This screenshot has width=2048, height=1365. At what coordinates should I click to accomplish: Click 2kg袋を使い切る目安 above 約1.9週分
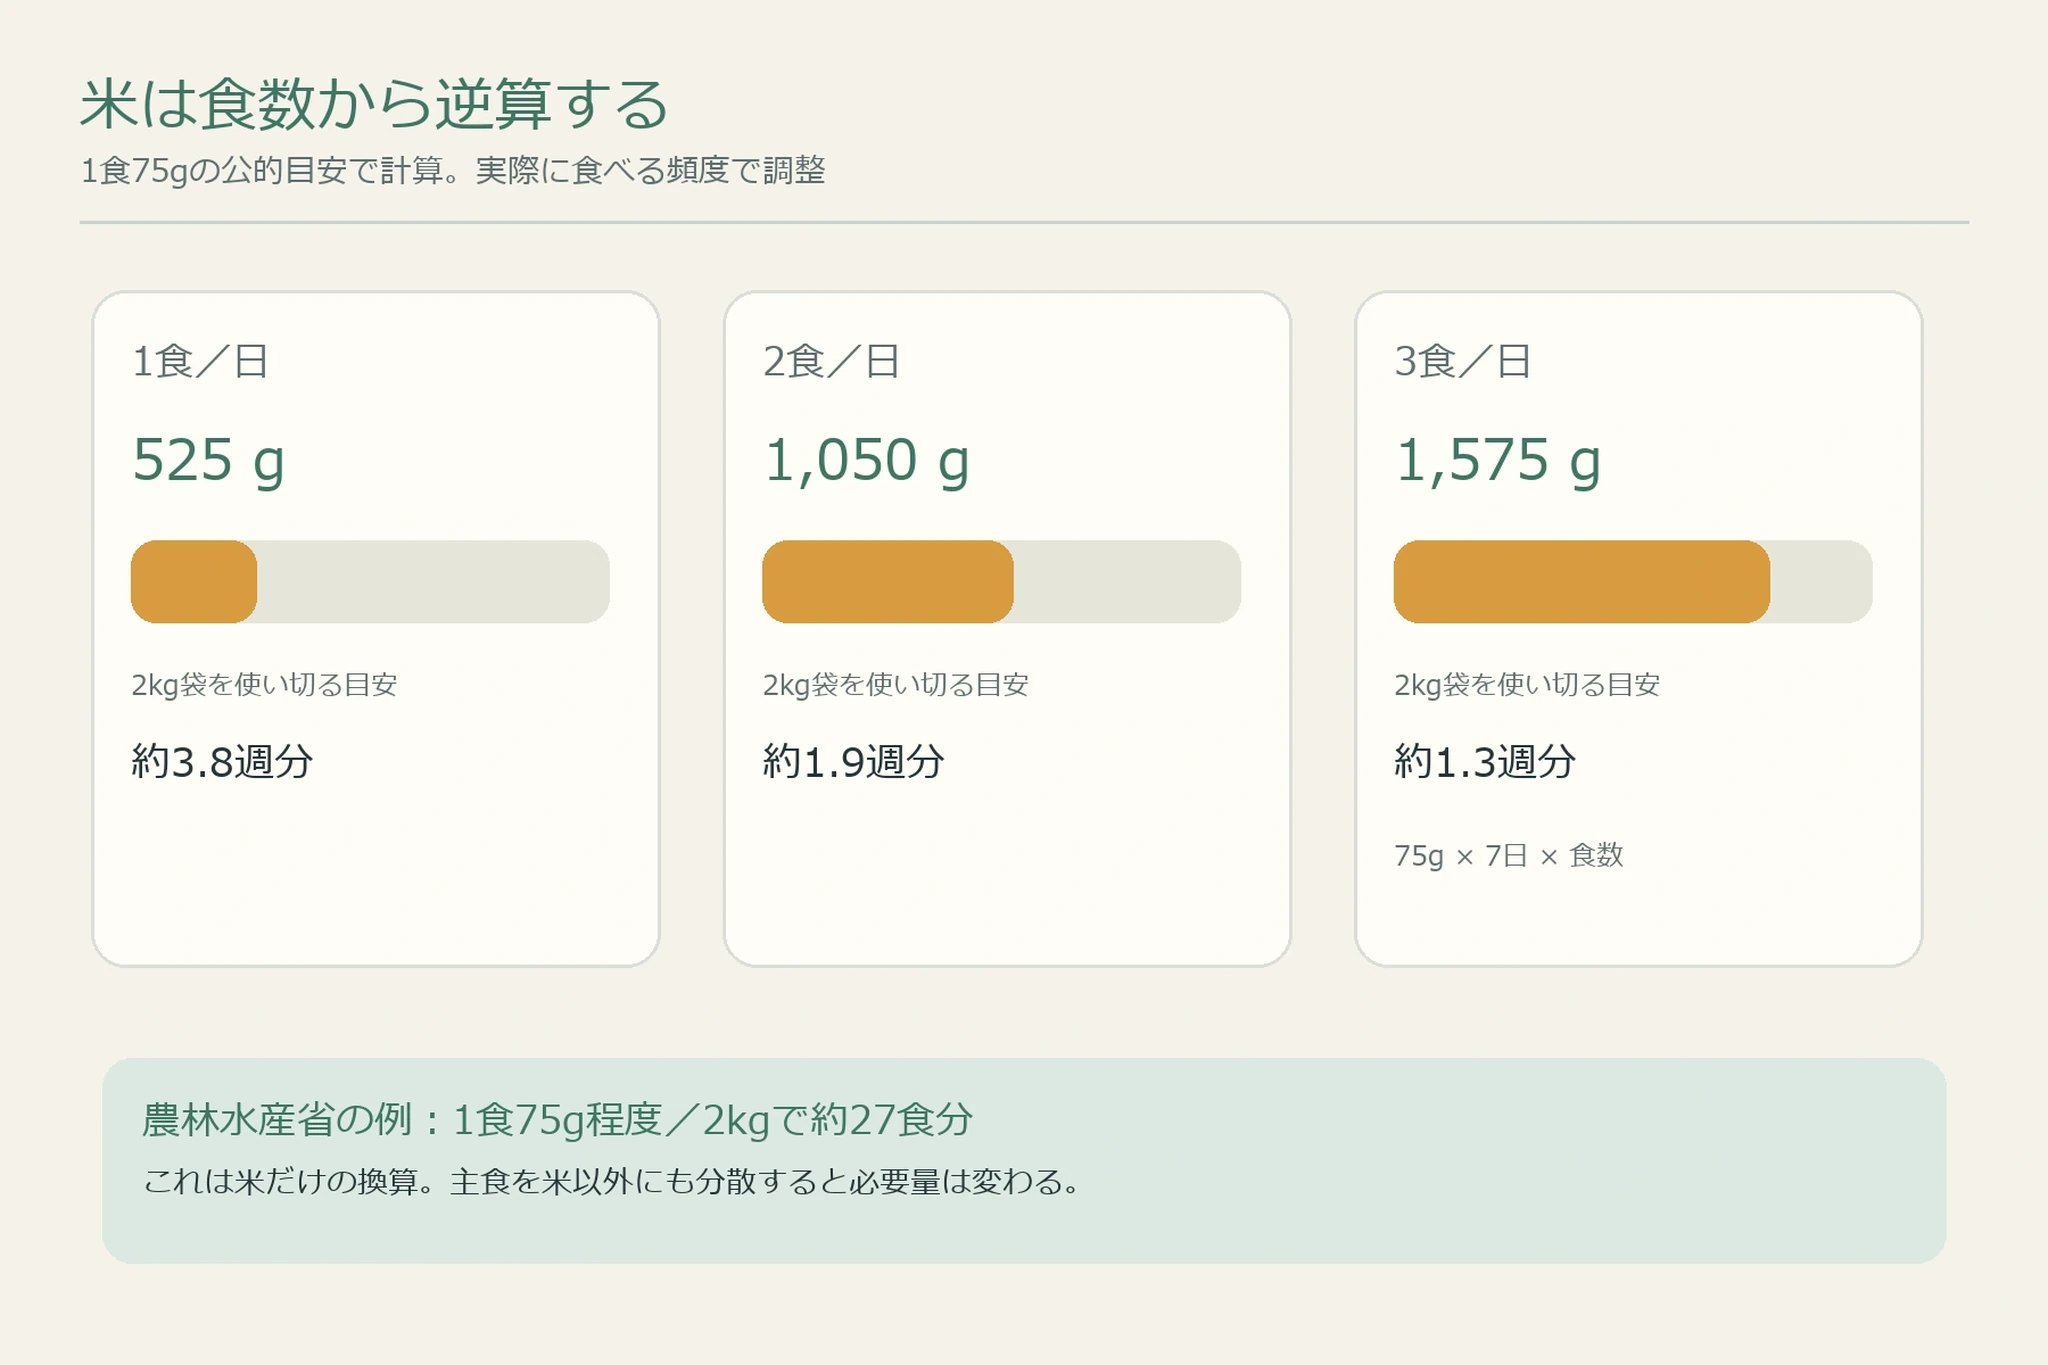pyautogui.click(x=895, y=685)
